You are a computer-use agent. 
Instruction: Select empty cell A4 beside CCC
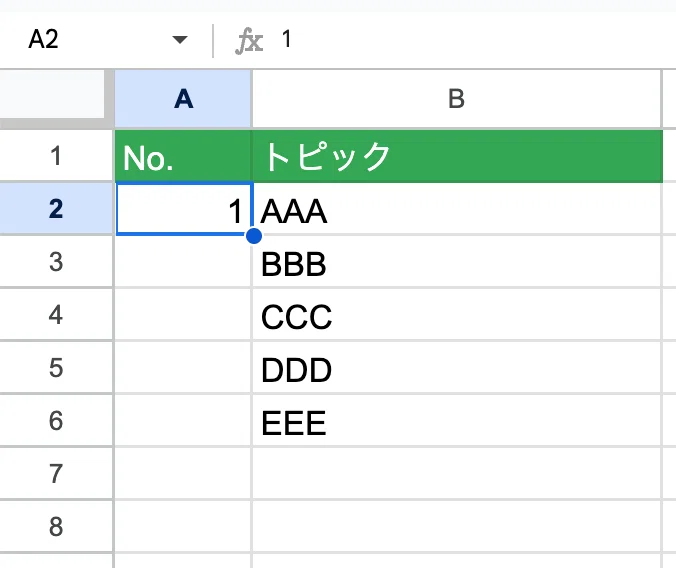click(x=183, y=315)
